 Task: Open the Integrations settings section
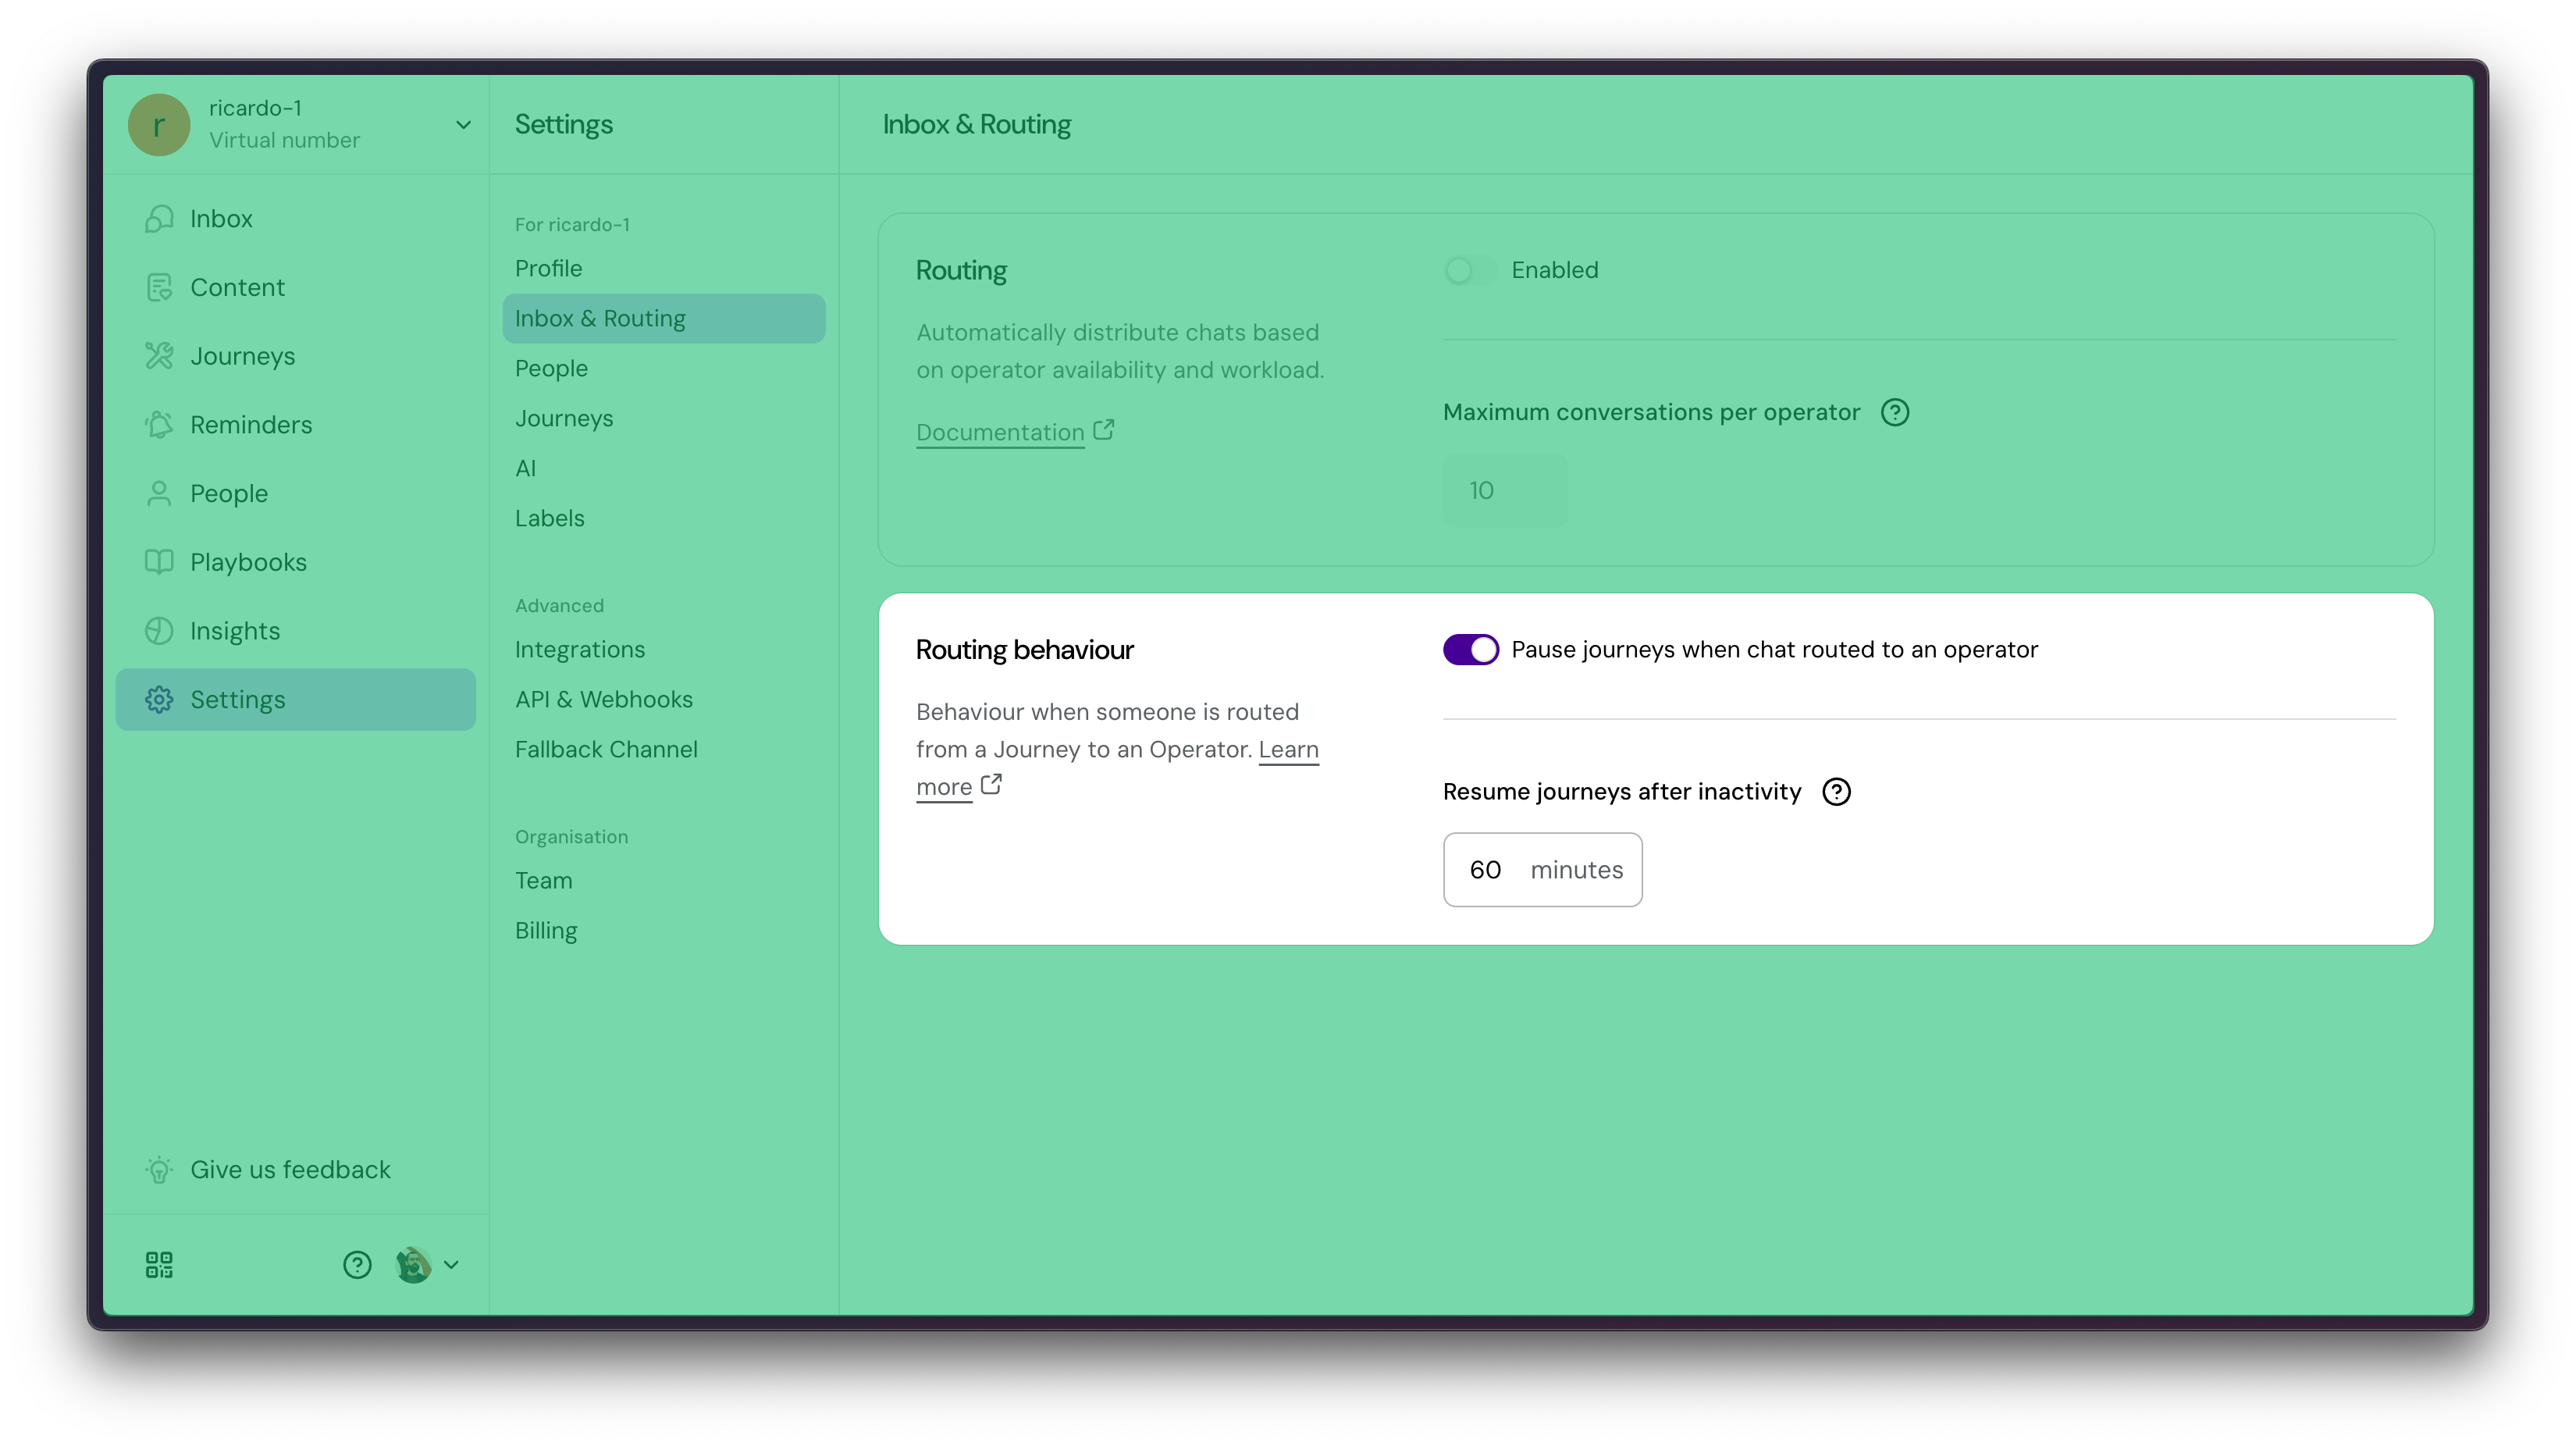click(x=580, y=649)
